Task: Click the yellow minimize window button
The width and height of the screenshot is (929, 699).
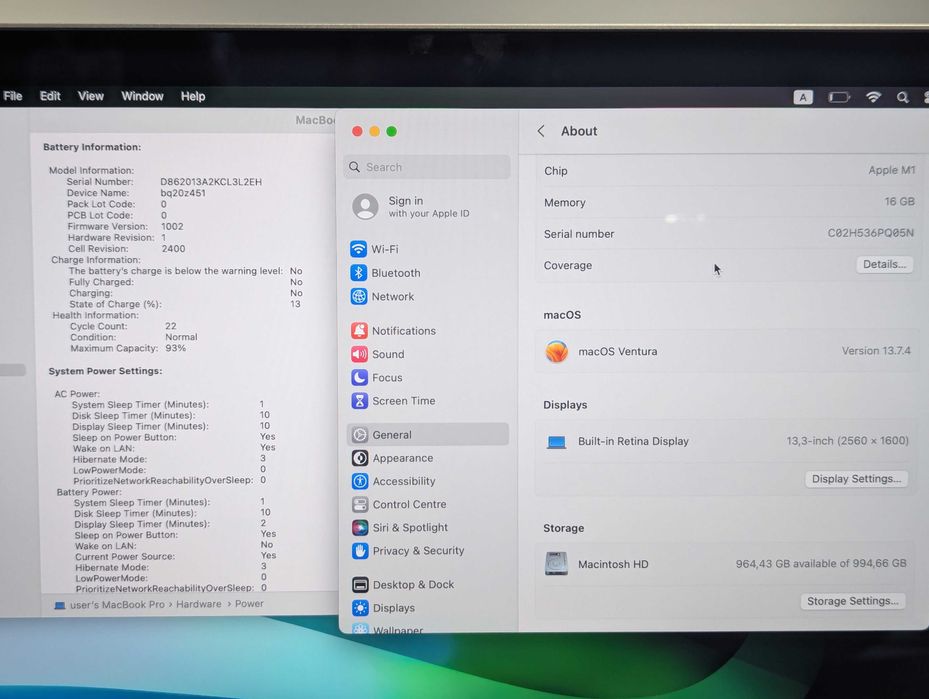Action: [x=374, y=132]
